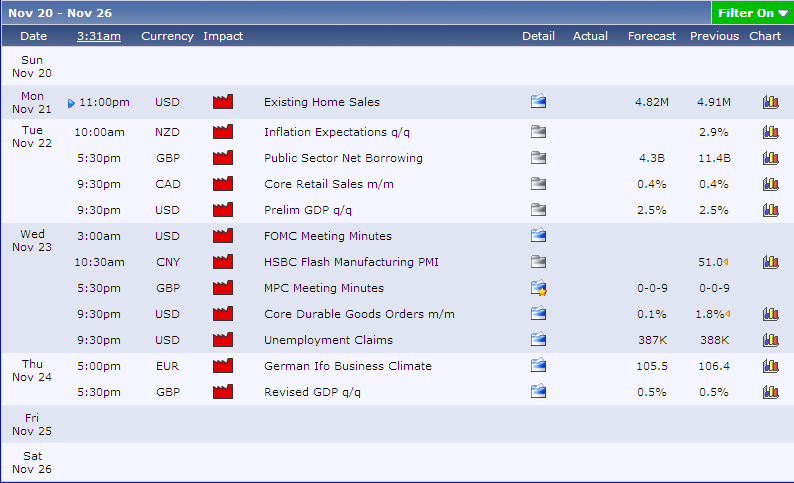This screenshot has height=483, width=794.
Task: Click the 3:31am time column link
Action: 99,36
